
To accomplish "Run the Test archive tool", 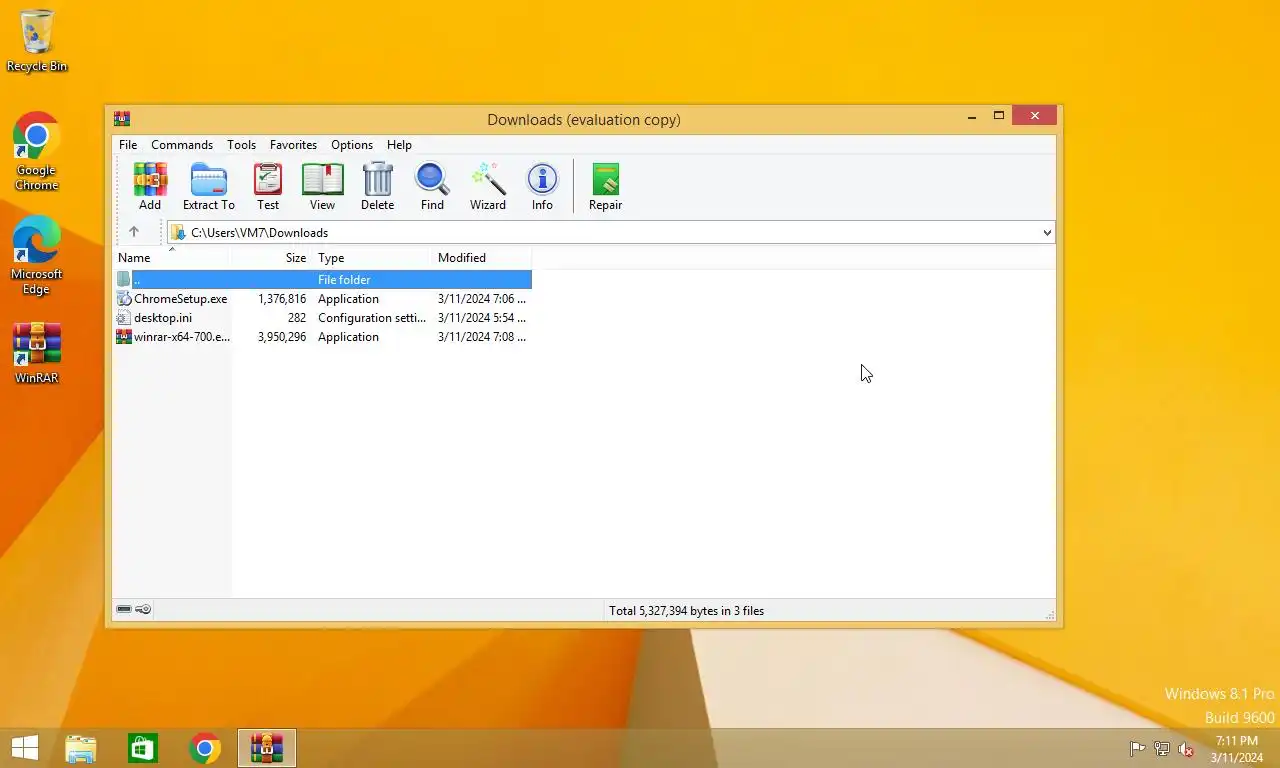I will tap(268, 187).
